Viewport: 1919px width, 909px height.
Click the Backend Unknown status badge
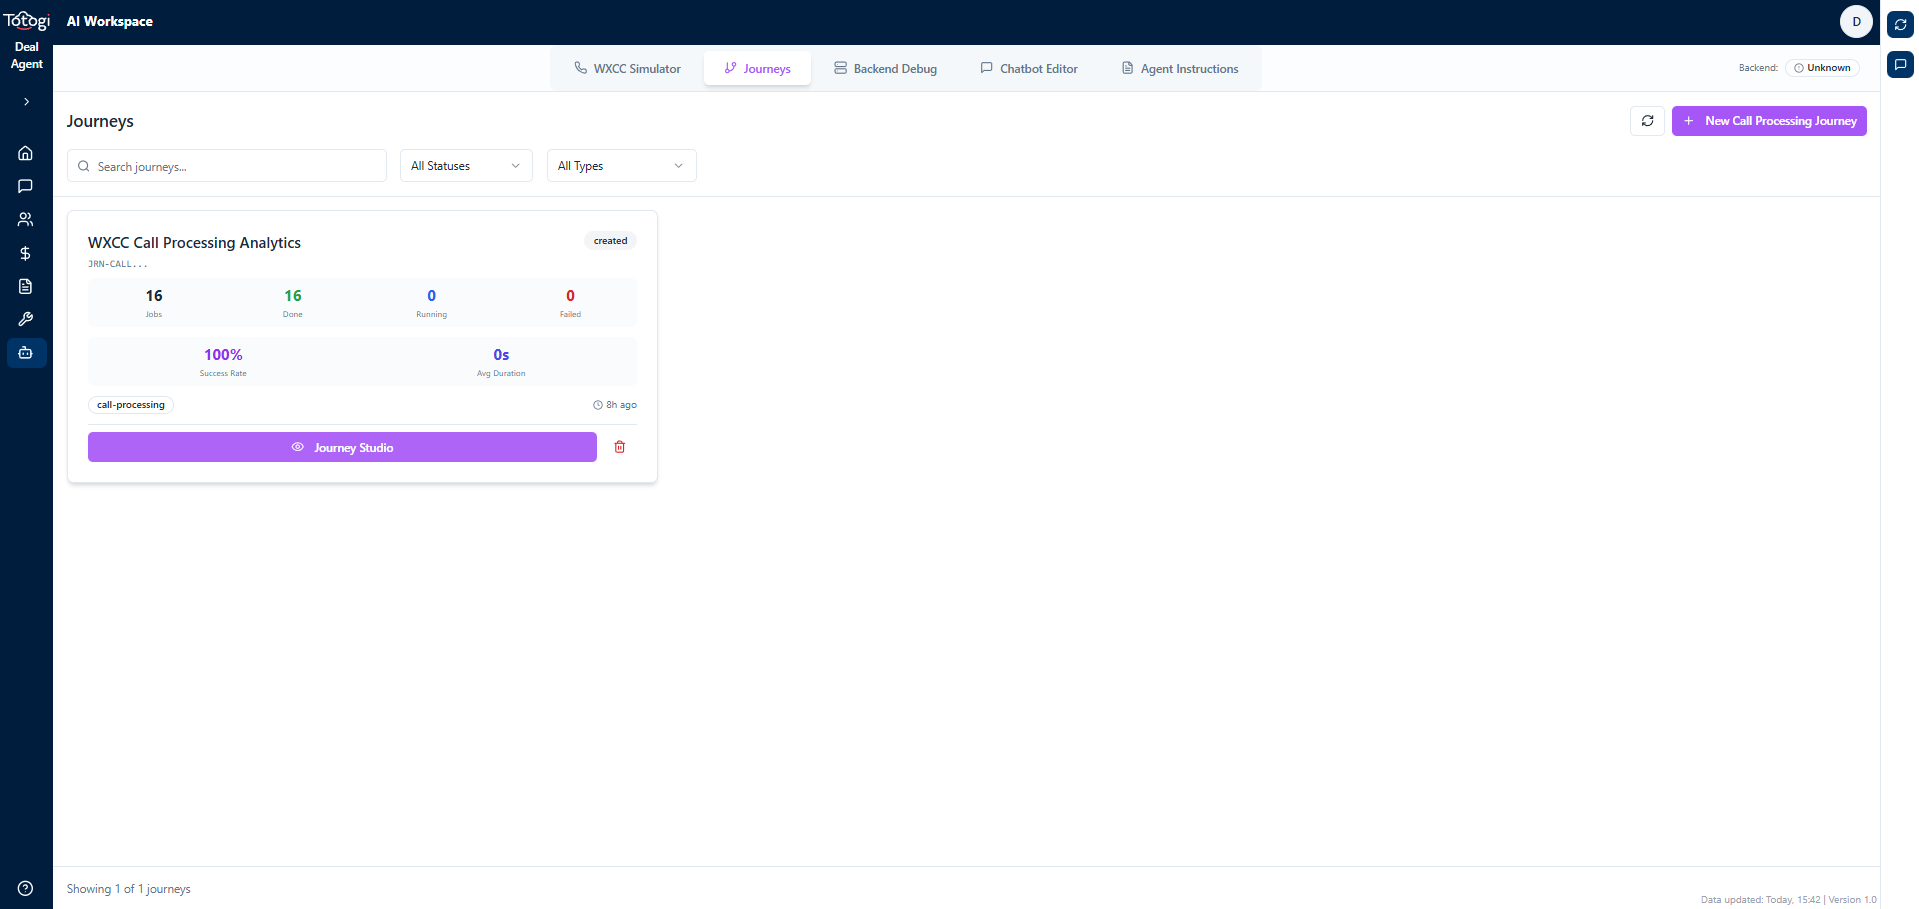coord(1822,68)
